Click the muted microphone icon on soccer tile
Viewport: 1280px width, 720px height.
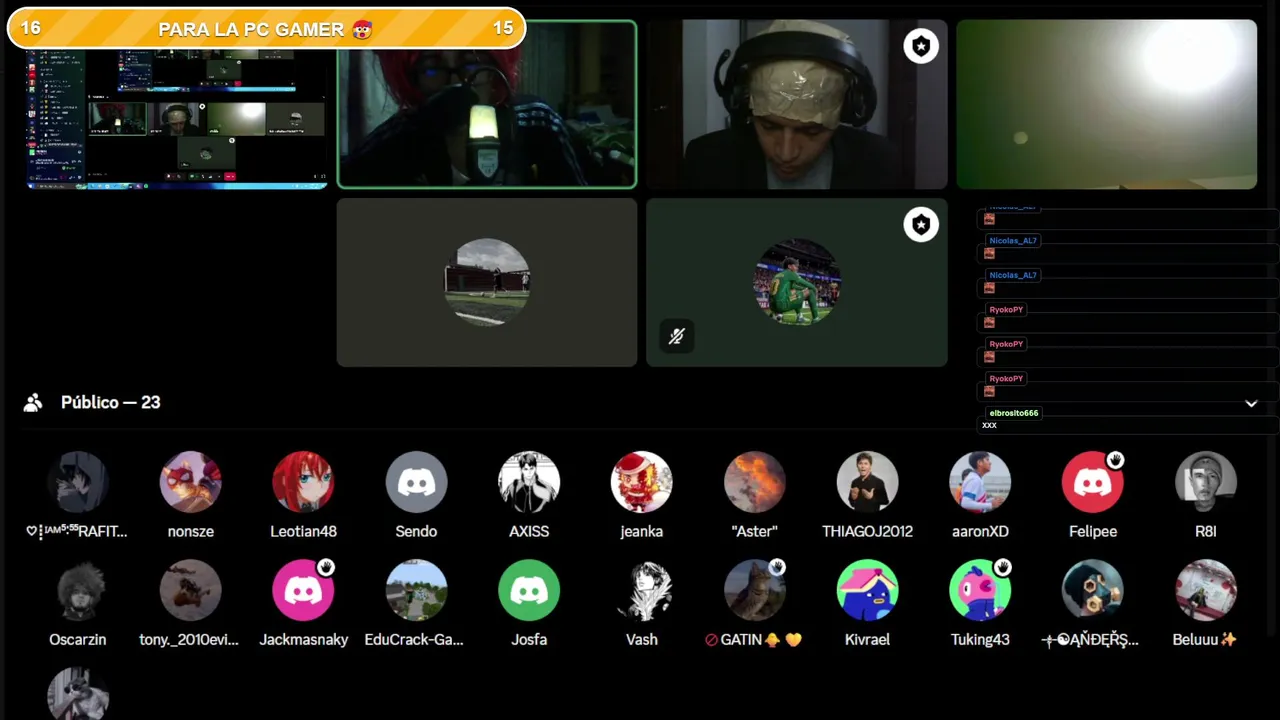[x=677, y=336]
